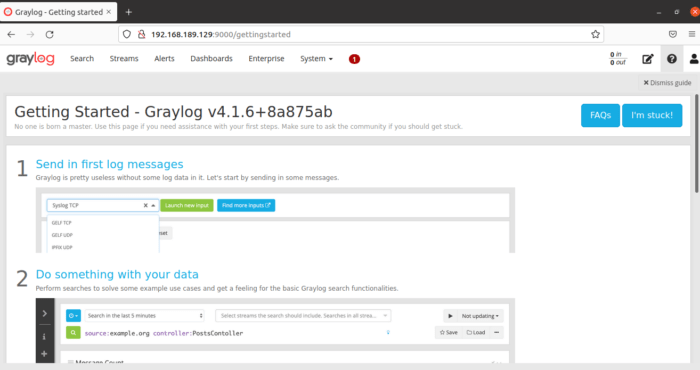
Task: Go to the Dashboards page
Action: point(211,58)
